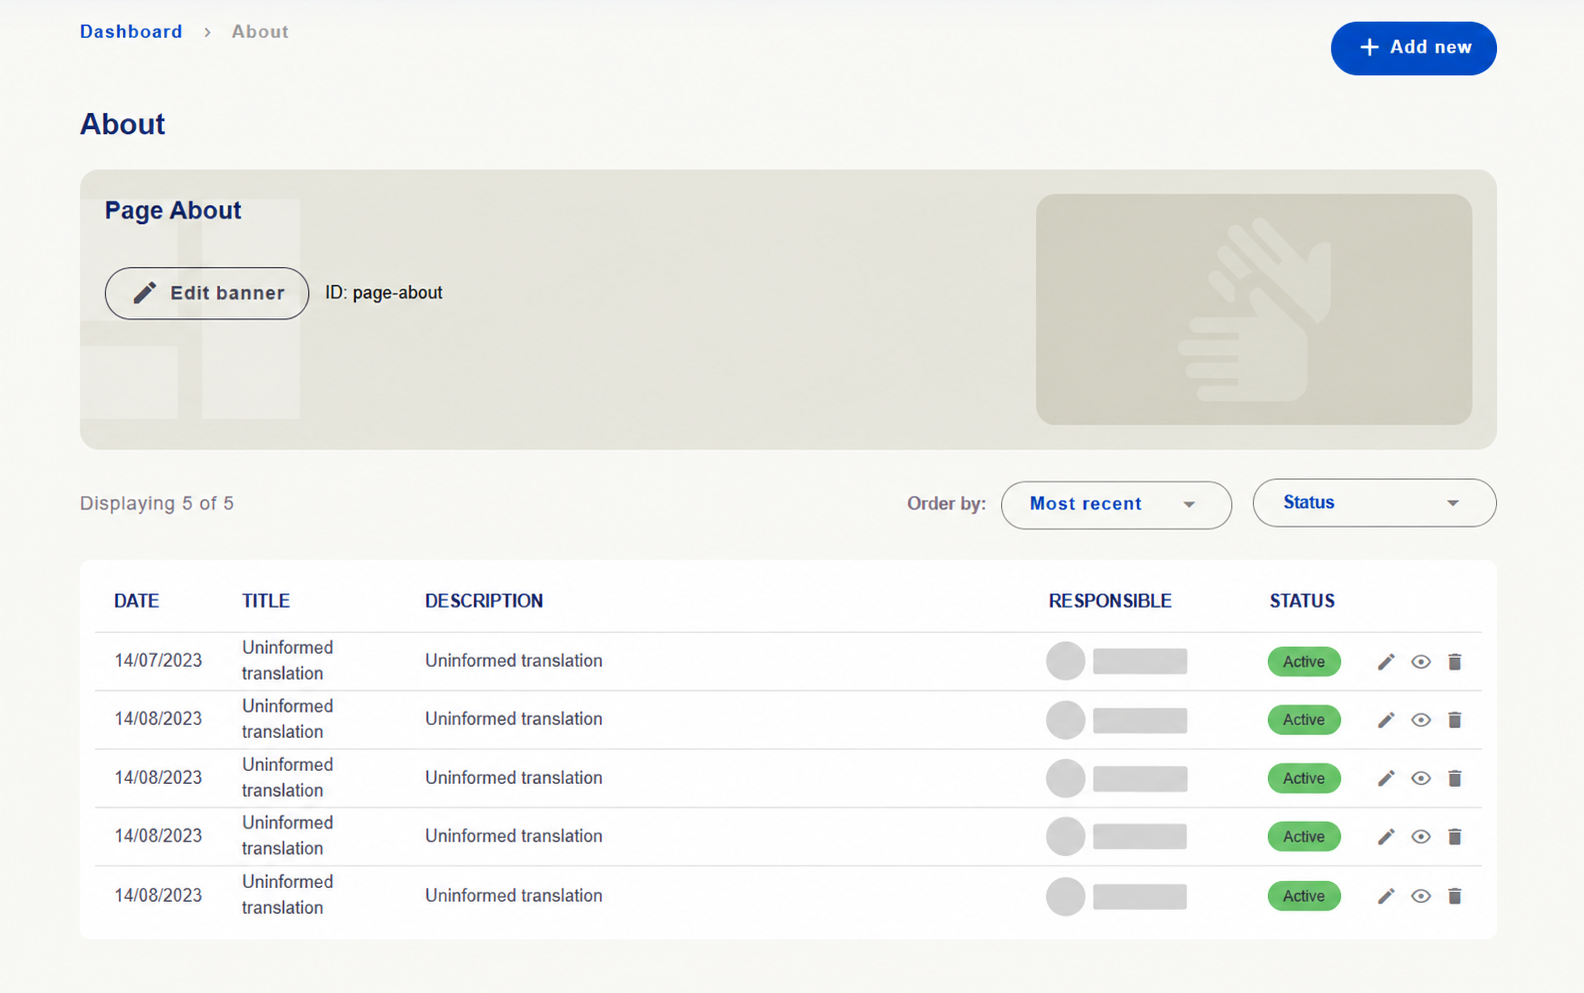Click the pencil icon in the second table row
The image size is (1584, 993).
(1385, 720)
